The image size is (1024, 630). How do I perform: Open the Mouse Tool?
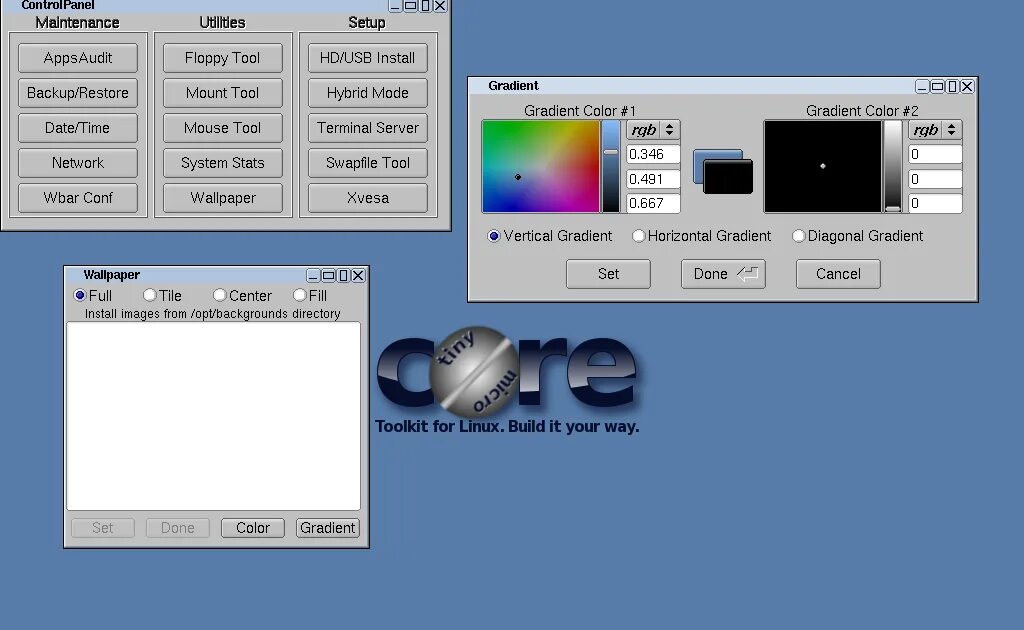[223, 128]
